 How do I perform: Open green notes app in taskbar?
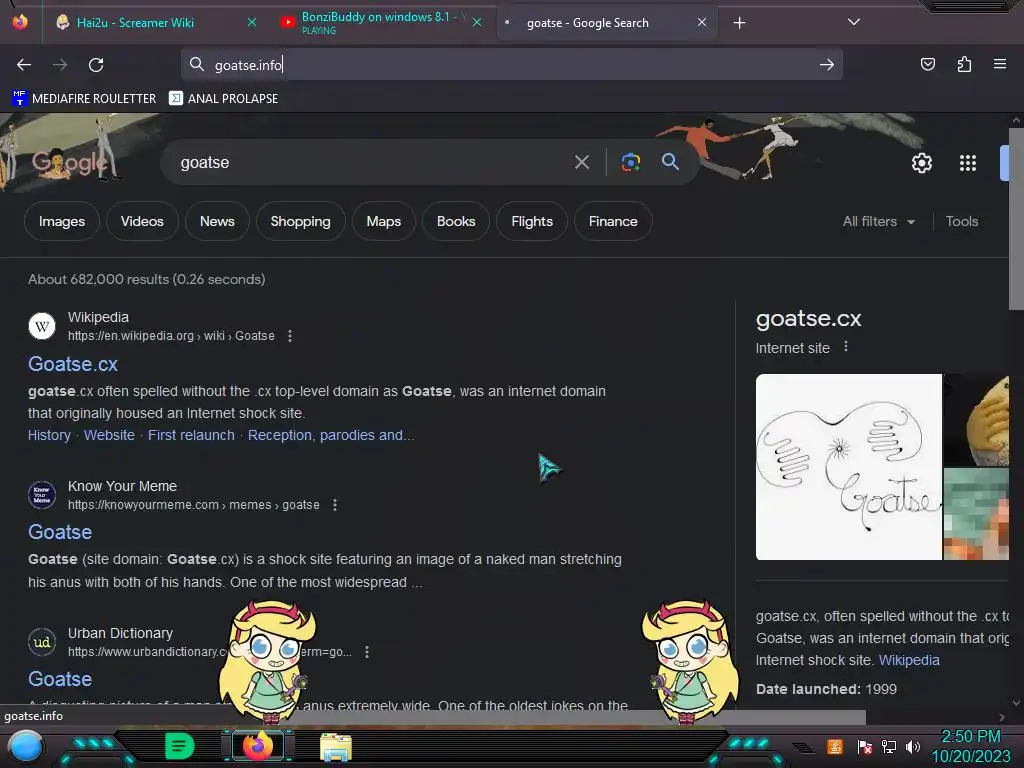point(180,746)
